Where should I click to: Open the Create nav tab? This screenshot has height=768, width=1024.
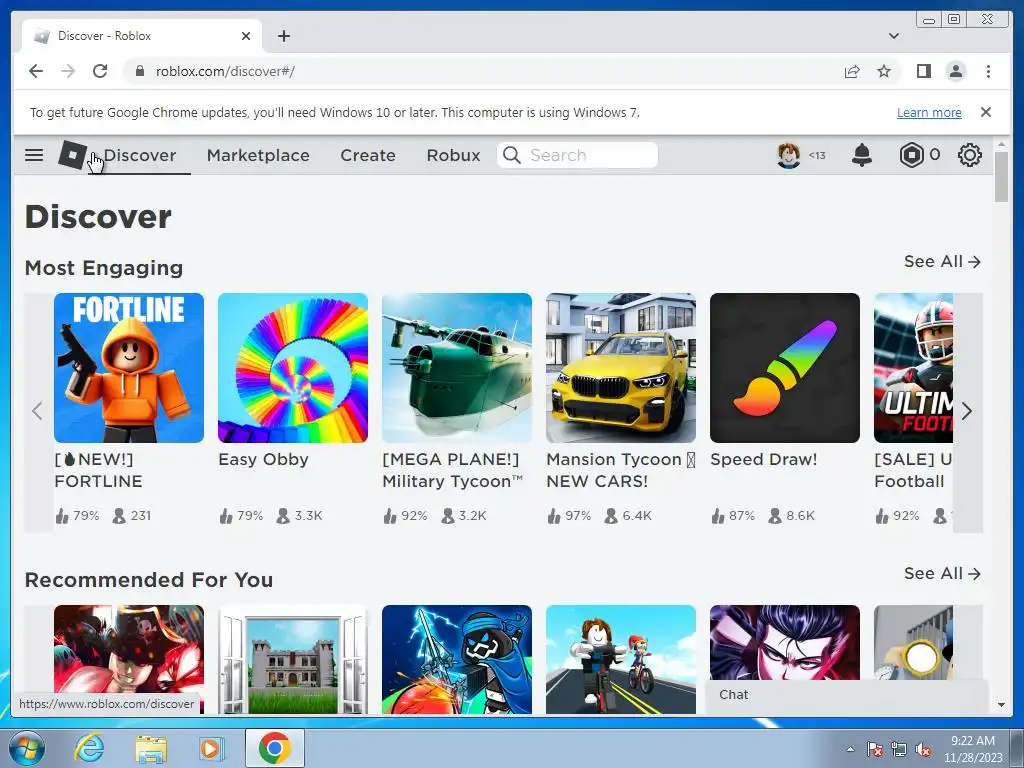point(368,155)
